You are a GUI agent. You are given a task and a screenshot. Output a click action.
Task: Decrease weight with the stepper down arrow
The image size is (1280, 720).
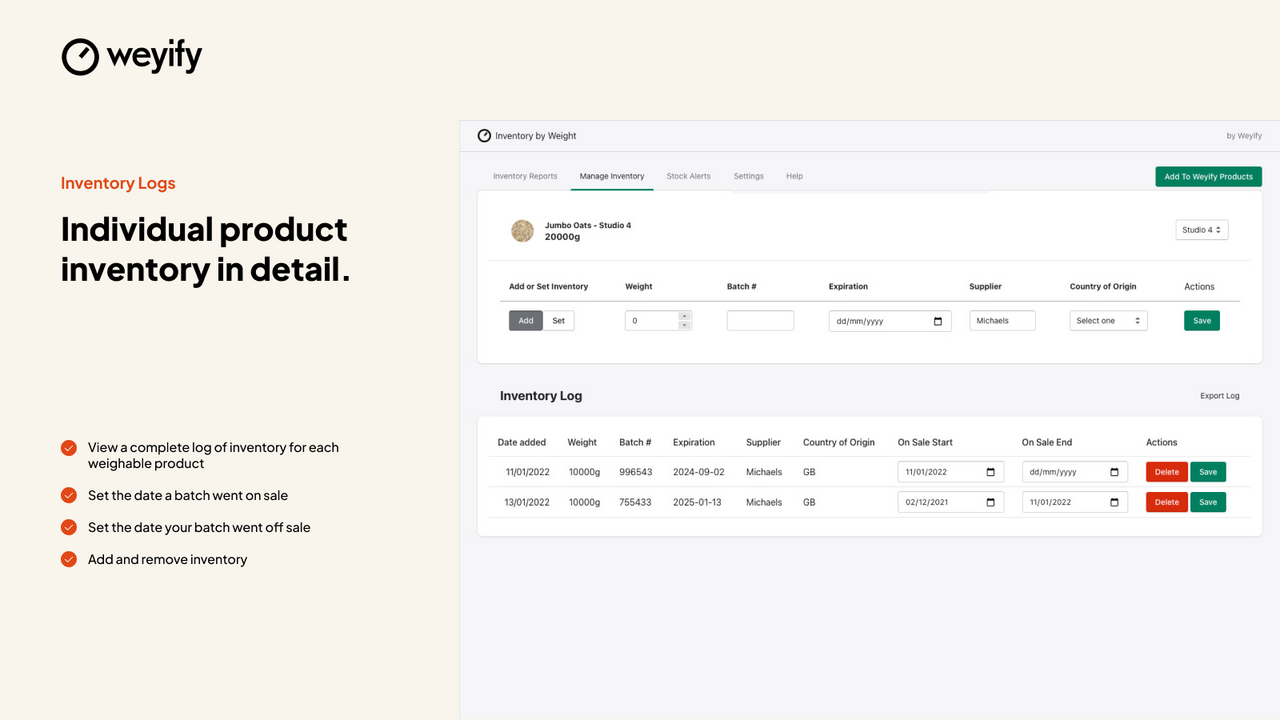click(x=685, y=325)
